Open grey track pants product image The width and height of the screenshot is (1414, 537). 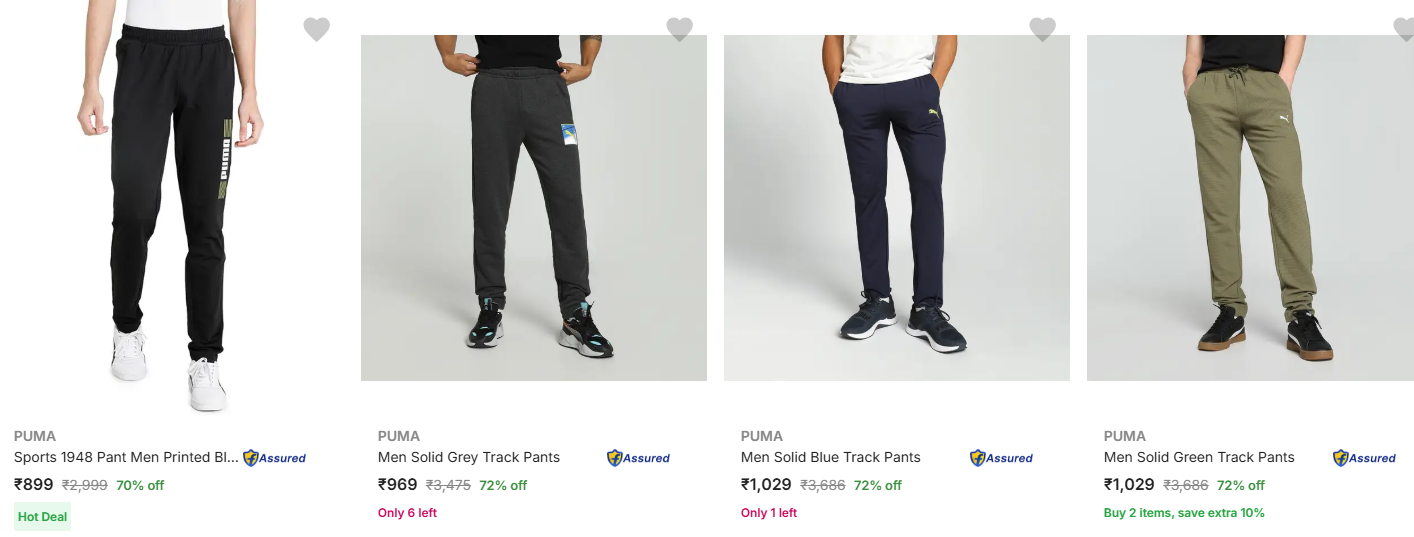click(x=533, y=208)
